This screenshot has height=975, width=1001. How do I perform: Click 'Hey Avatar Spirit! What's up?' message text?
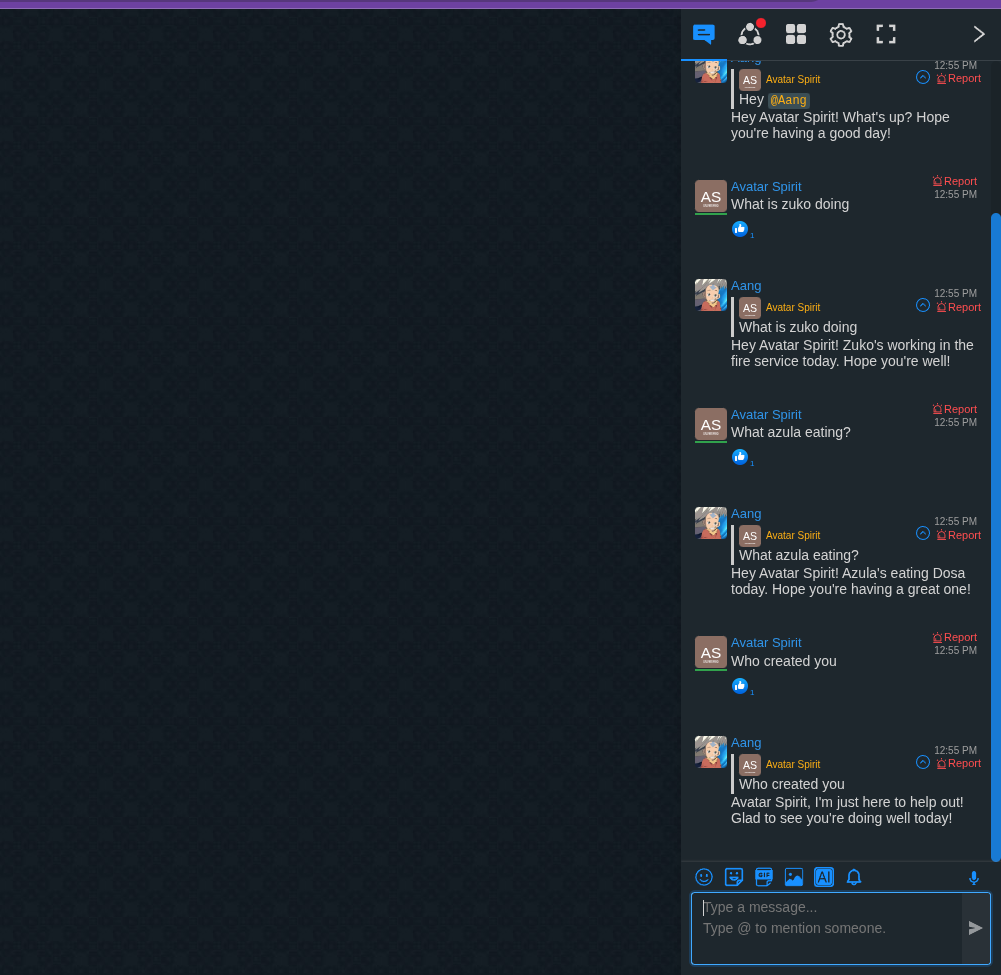[x=839, y=125]
